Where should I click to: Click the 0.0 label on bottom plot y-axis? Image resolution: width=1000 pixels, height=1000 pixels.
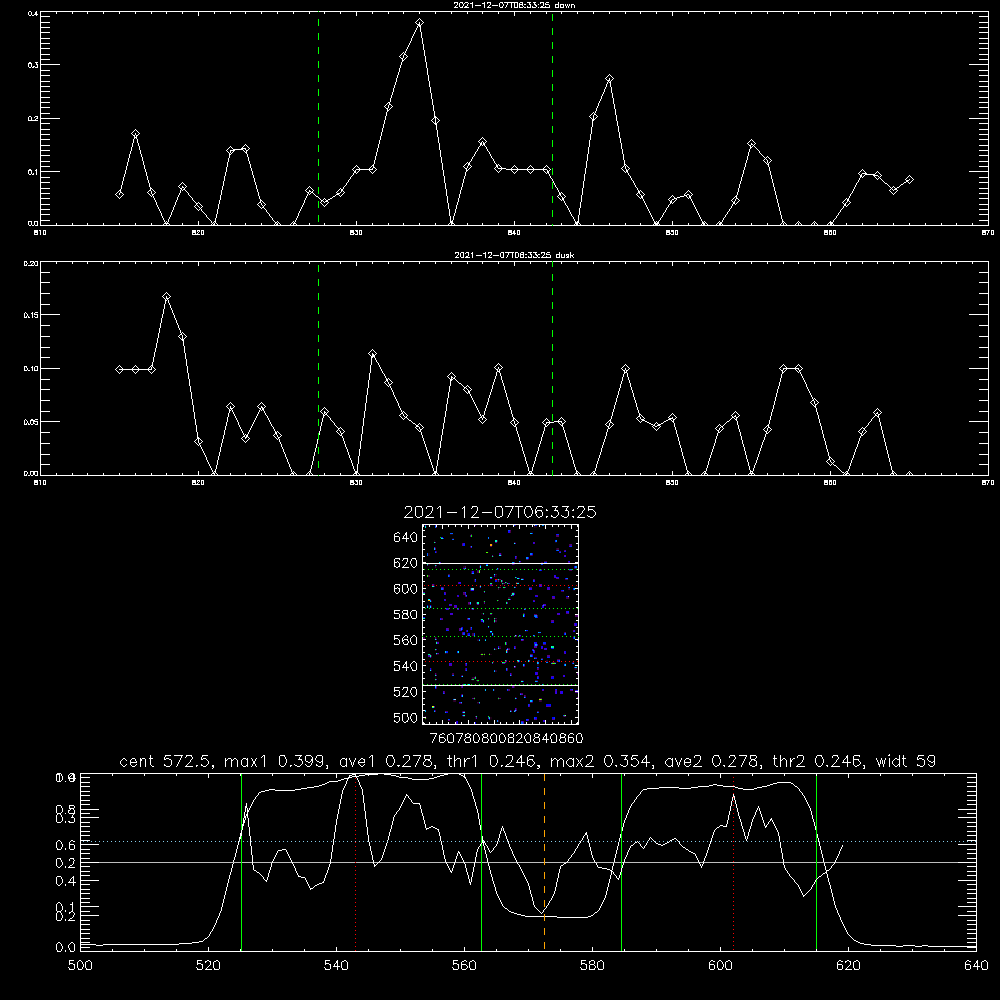click(65, 948)
